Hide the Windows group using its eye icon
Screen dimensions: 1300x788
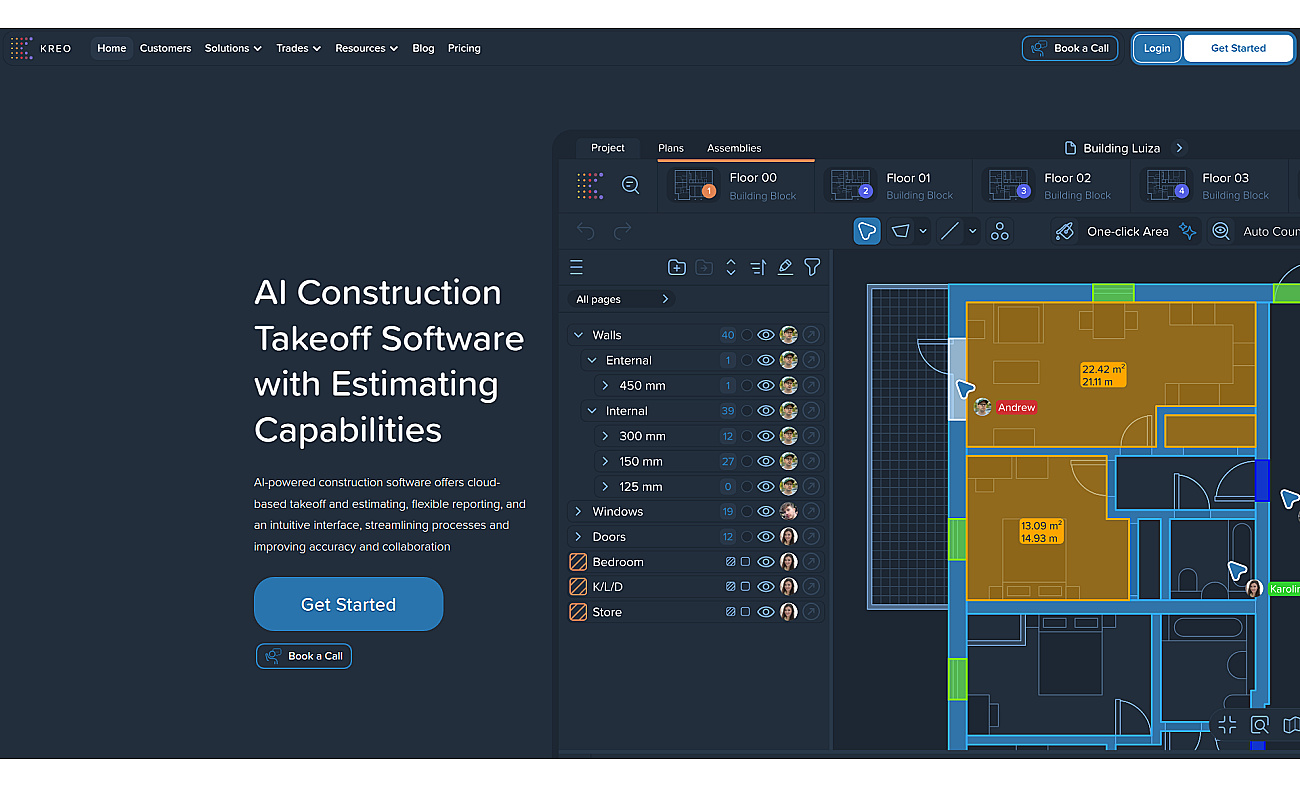(766, 511)
